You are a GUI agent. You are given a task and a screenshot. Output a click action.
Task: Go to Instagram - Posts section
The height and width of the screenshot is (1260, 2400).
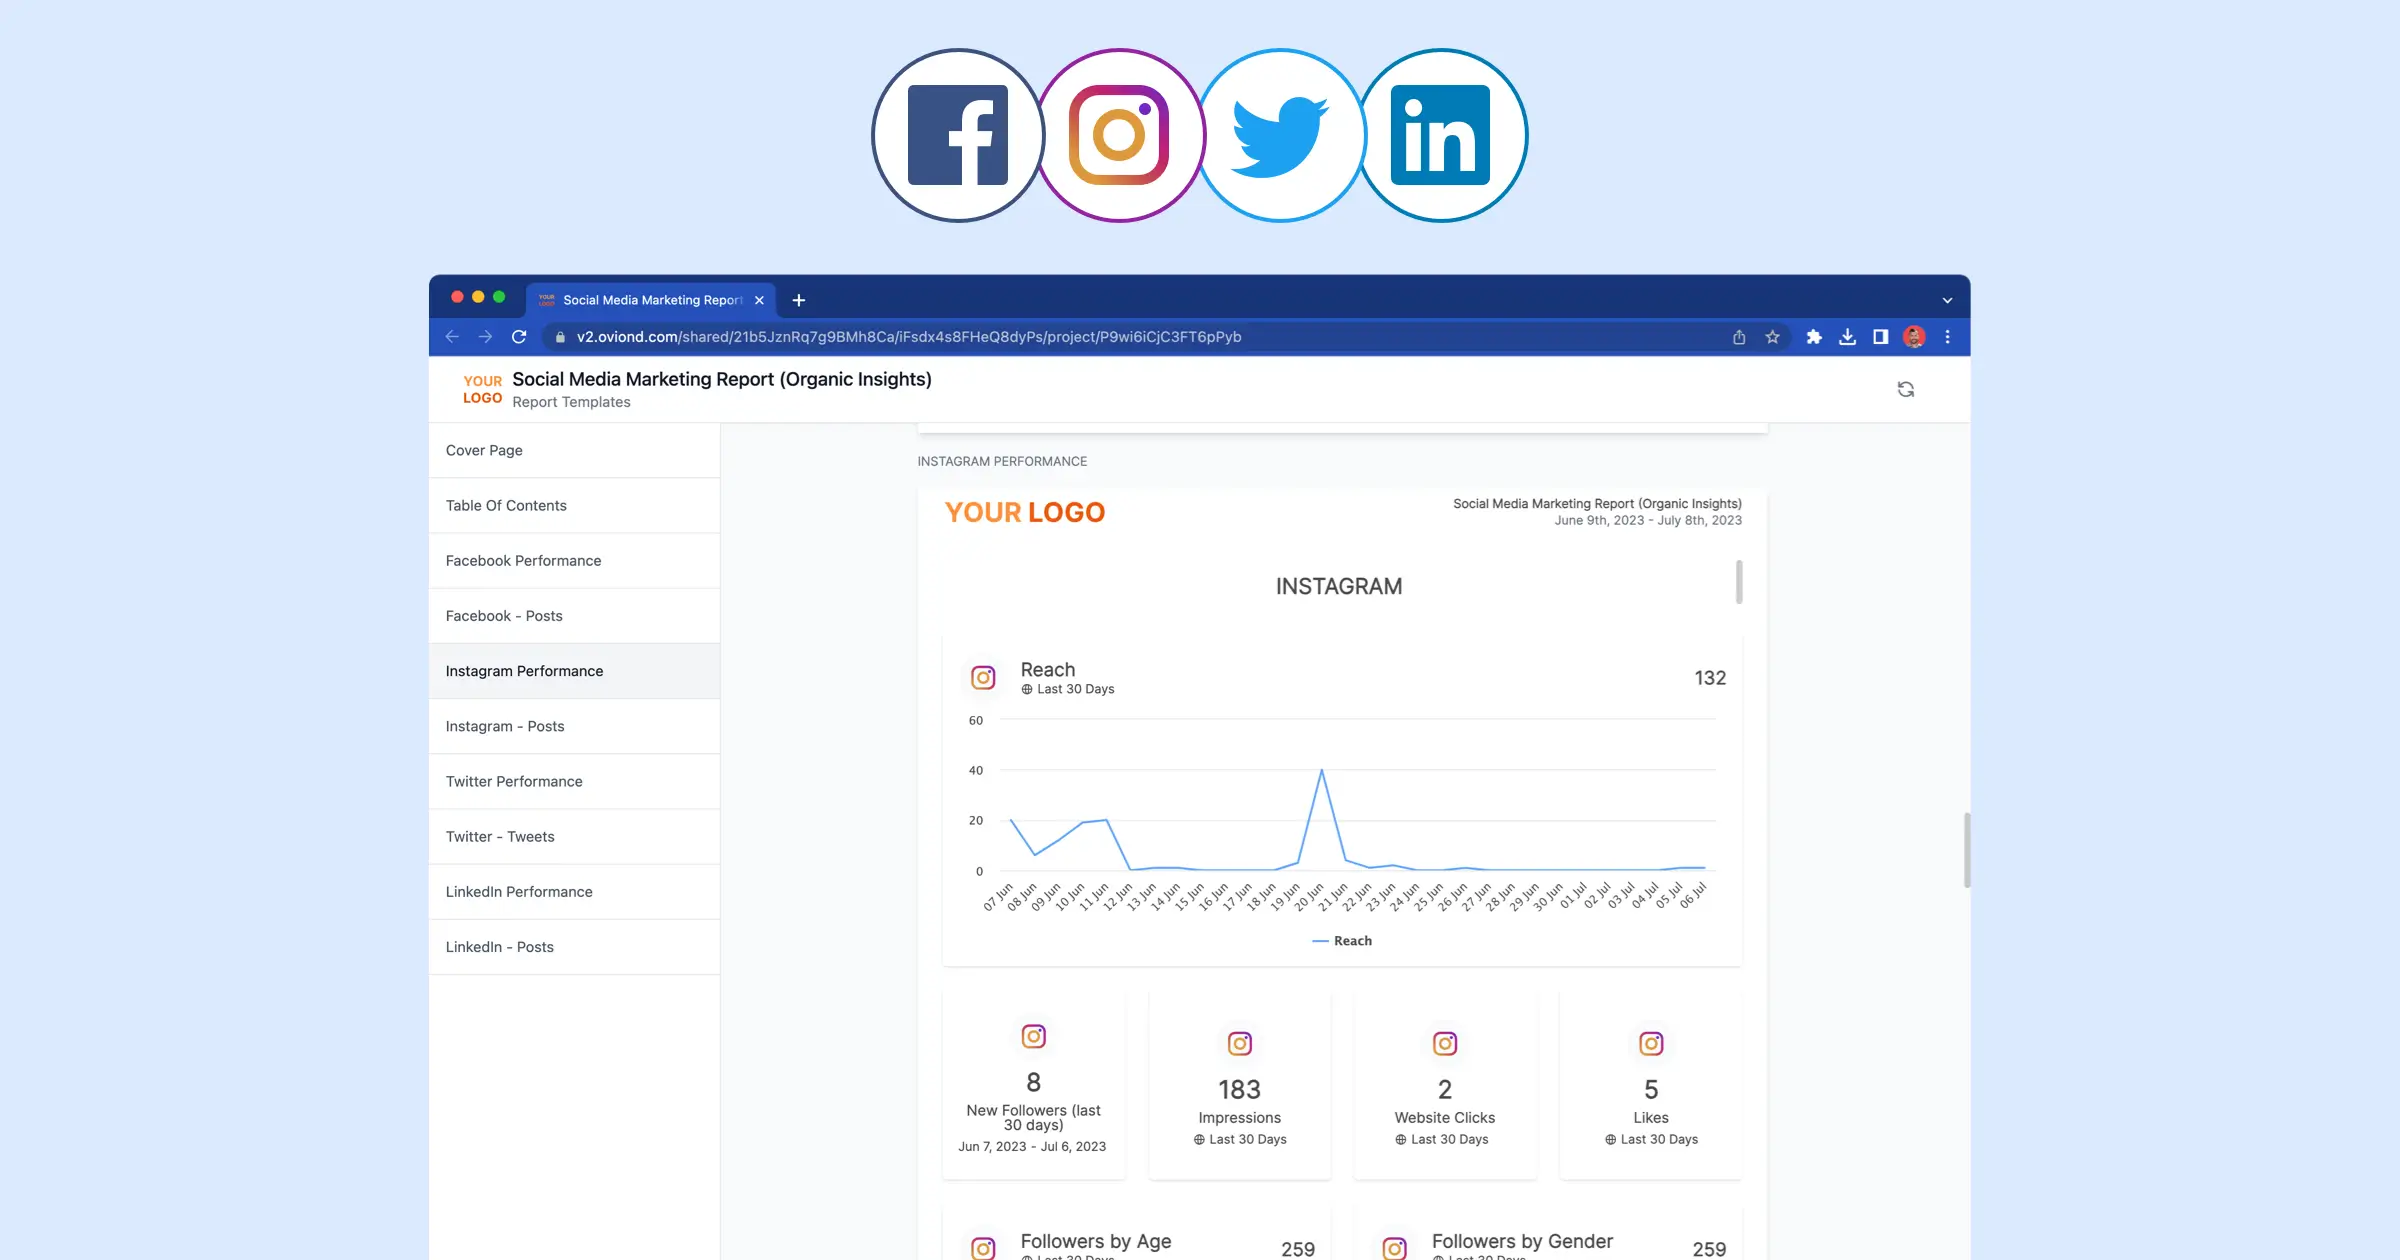(574, 726)
